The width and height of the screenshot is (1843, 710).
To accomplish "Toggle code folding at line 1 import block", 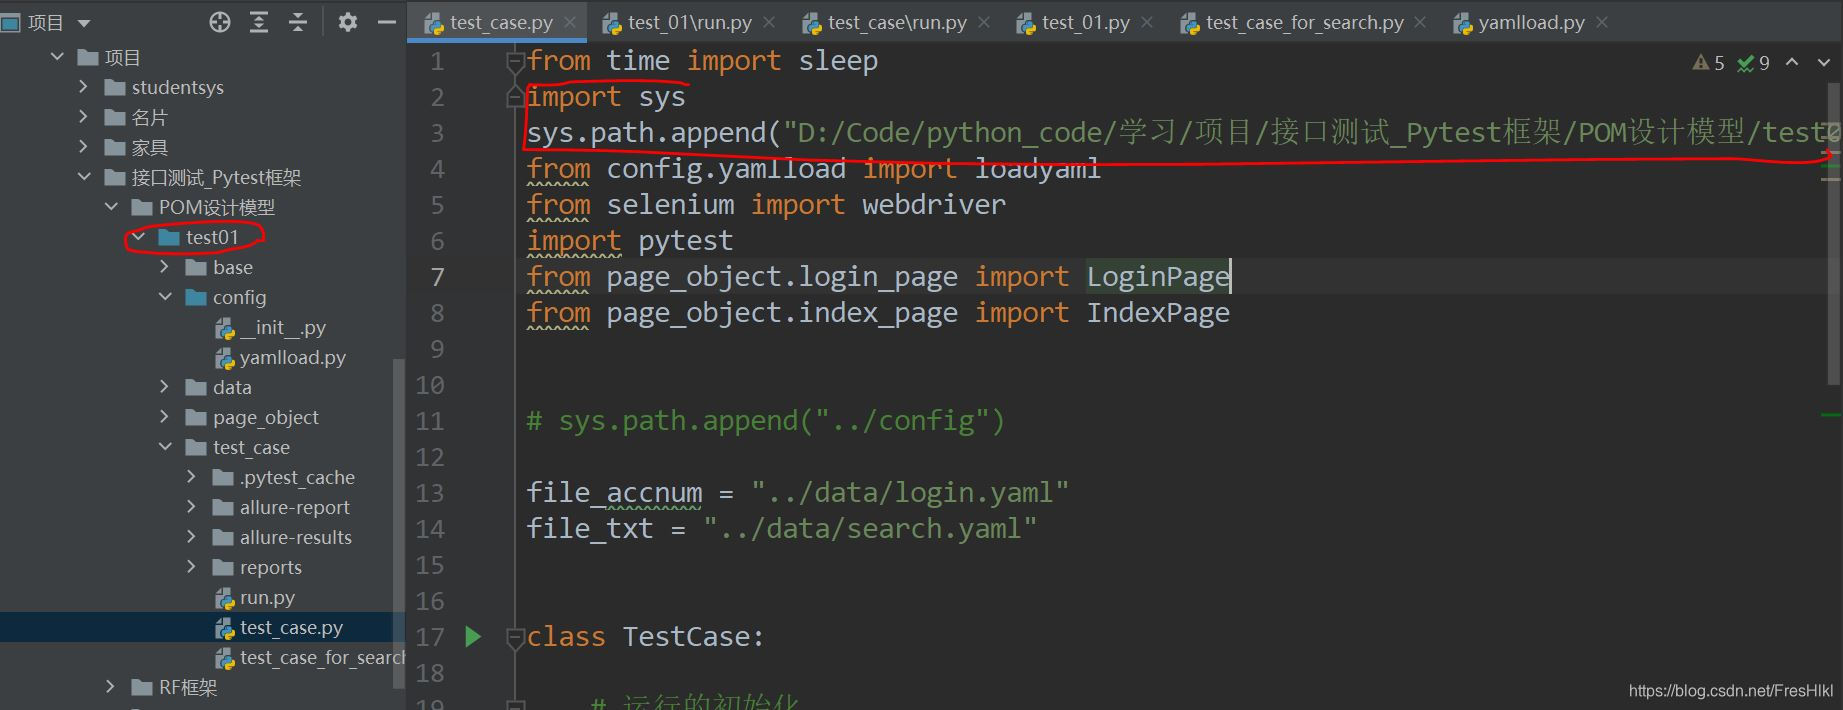I will (515, 63).
